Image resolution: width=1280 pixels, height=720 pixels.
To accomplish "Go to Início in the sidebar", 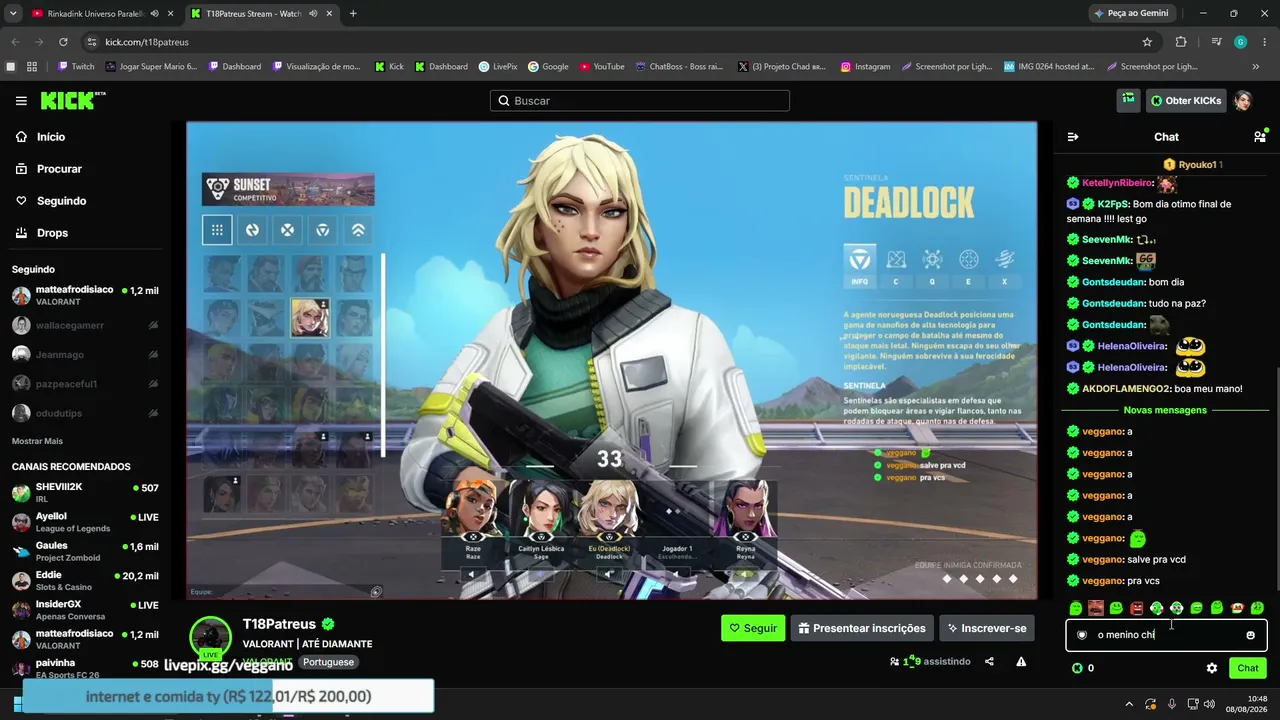I will pos(41,137).
